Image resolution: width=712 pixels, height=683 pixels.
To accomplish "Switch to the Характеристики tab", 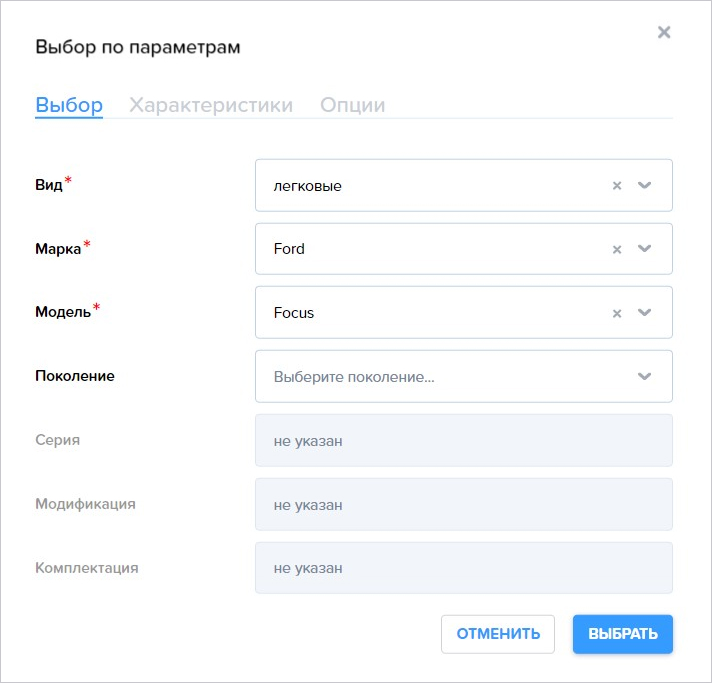I will (211, 105).
